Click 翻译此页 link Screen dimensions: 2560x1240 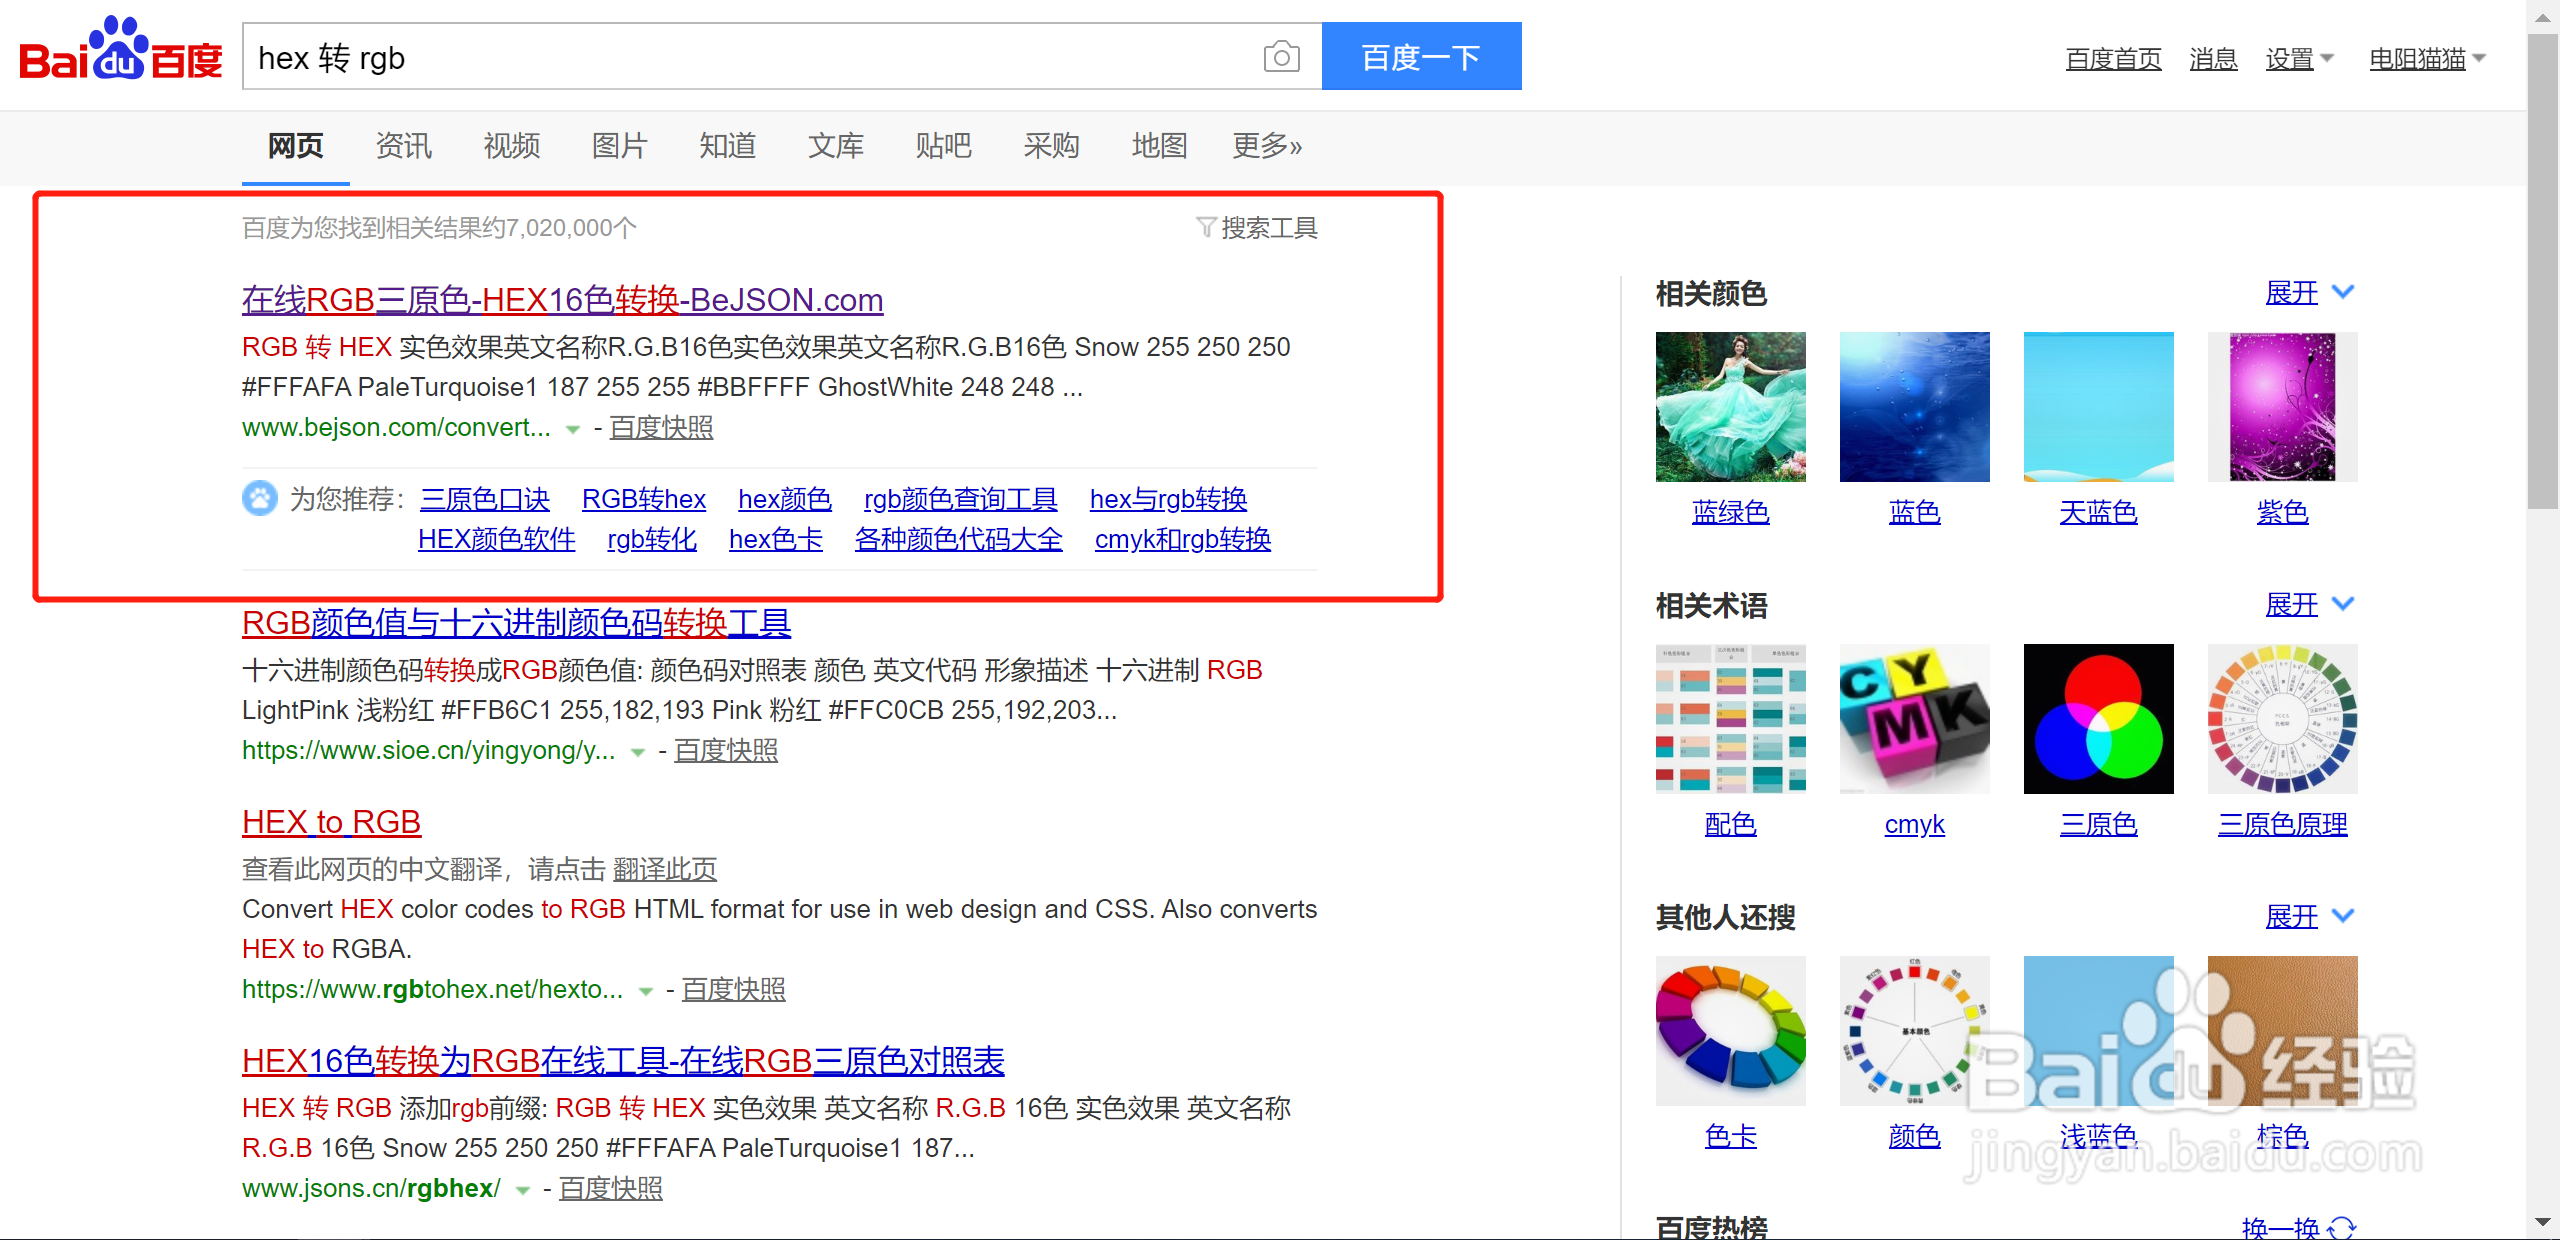point(665,869)
